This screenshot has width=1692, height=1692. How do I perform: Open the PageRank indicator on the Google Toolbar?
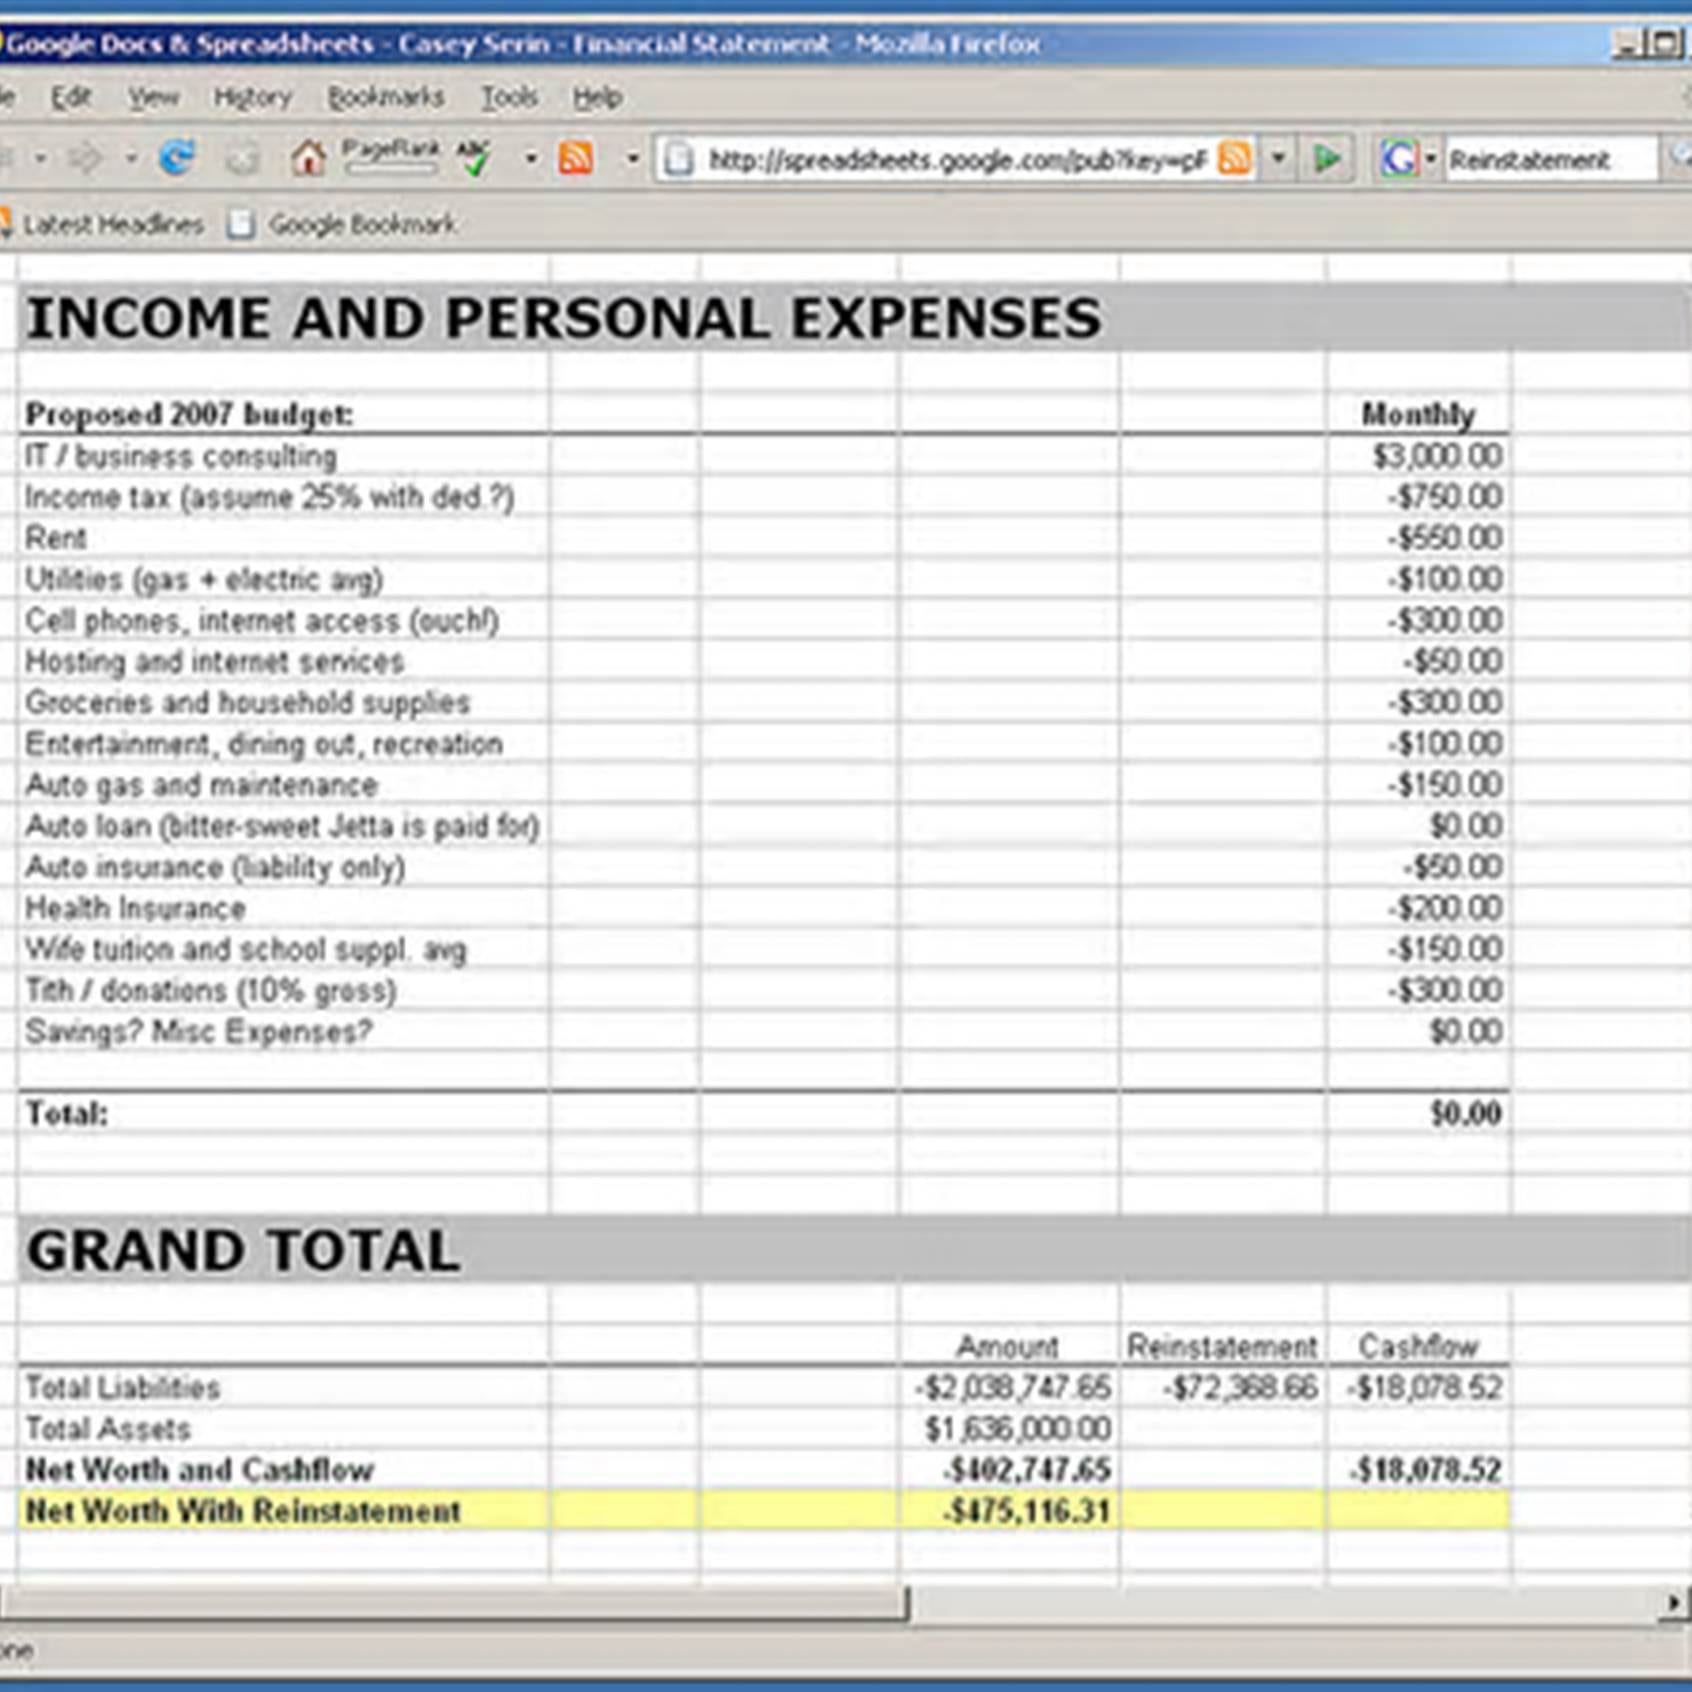[x=392, y=153]
